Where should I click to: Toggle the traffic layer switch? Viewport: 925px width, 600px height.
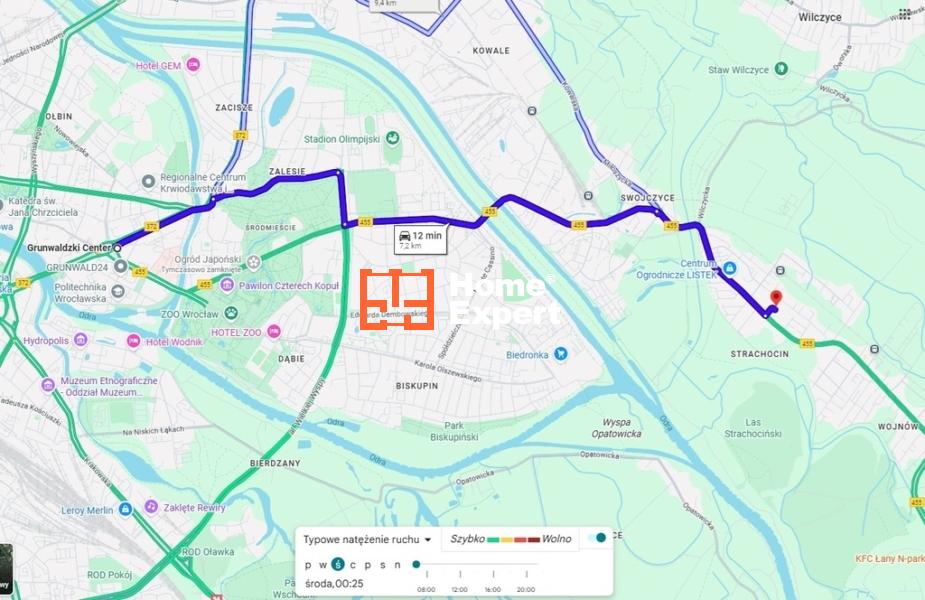(x=597, y=537)
